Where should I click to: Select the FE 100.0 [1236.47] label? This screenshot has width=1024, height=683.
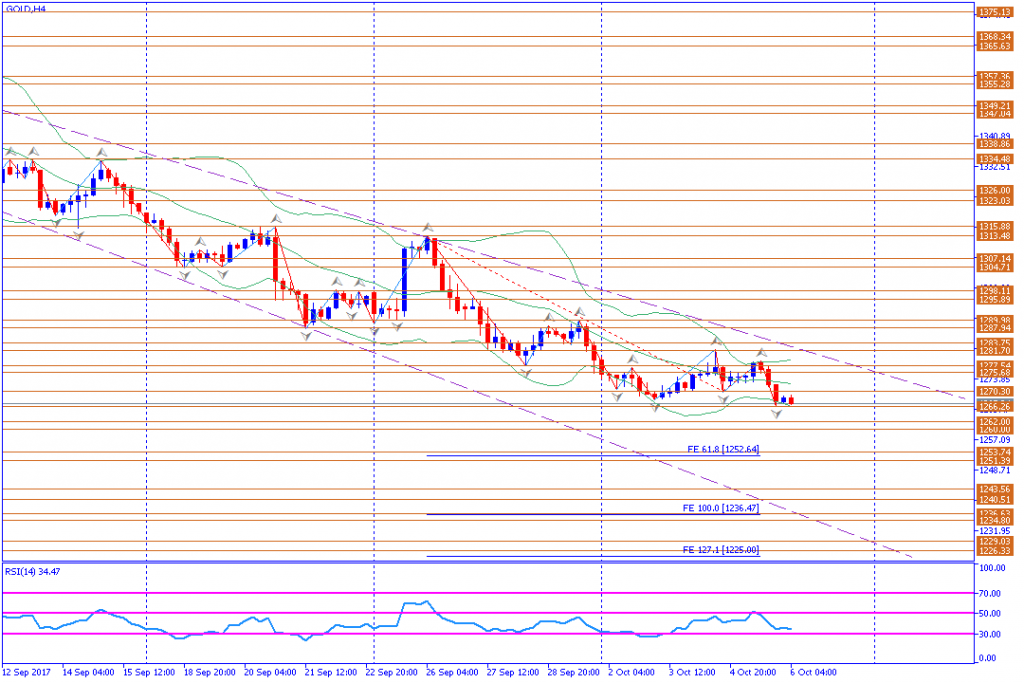721,508
